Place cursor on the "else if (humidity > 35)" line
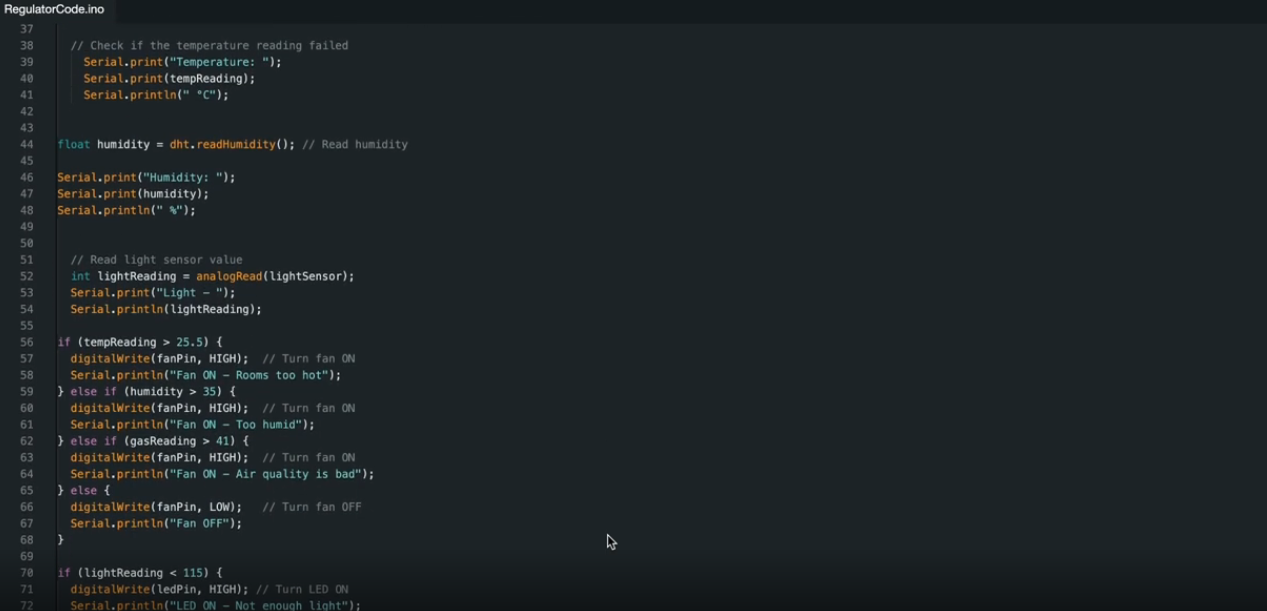Viewport: 1267px width, 611px height. point(152,392)
